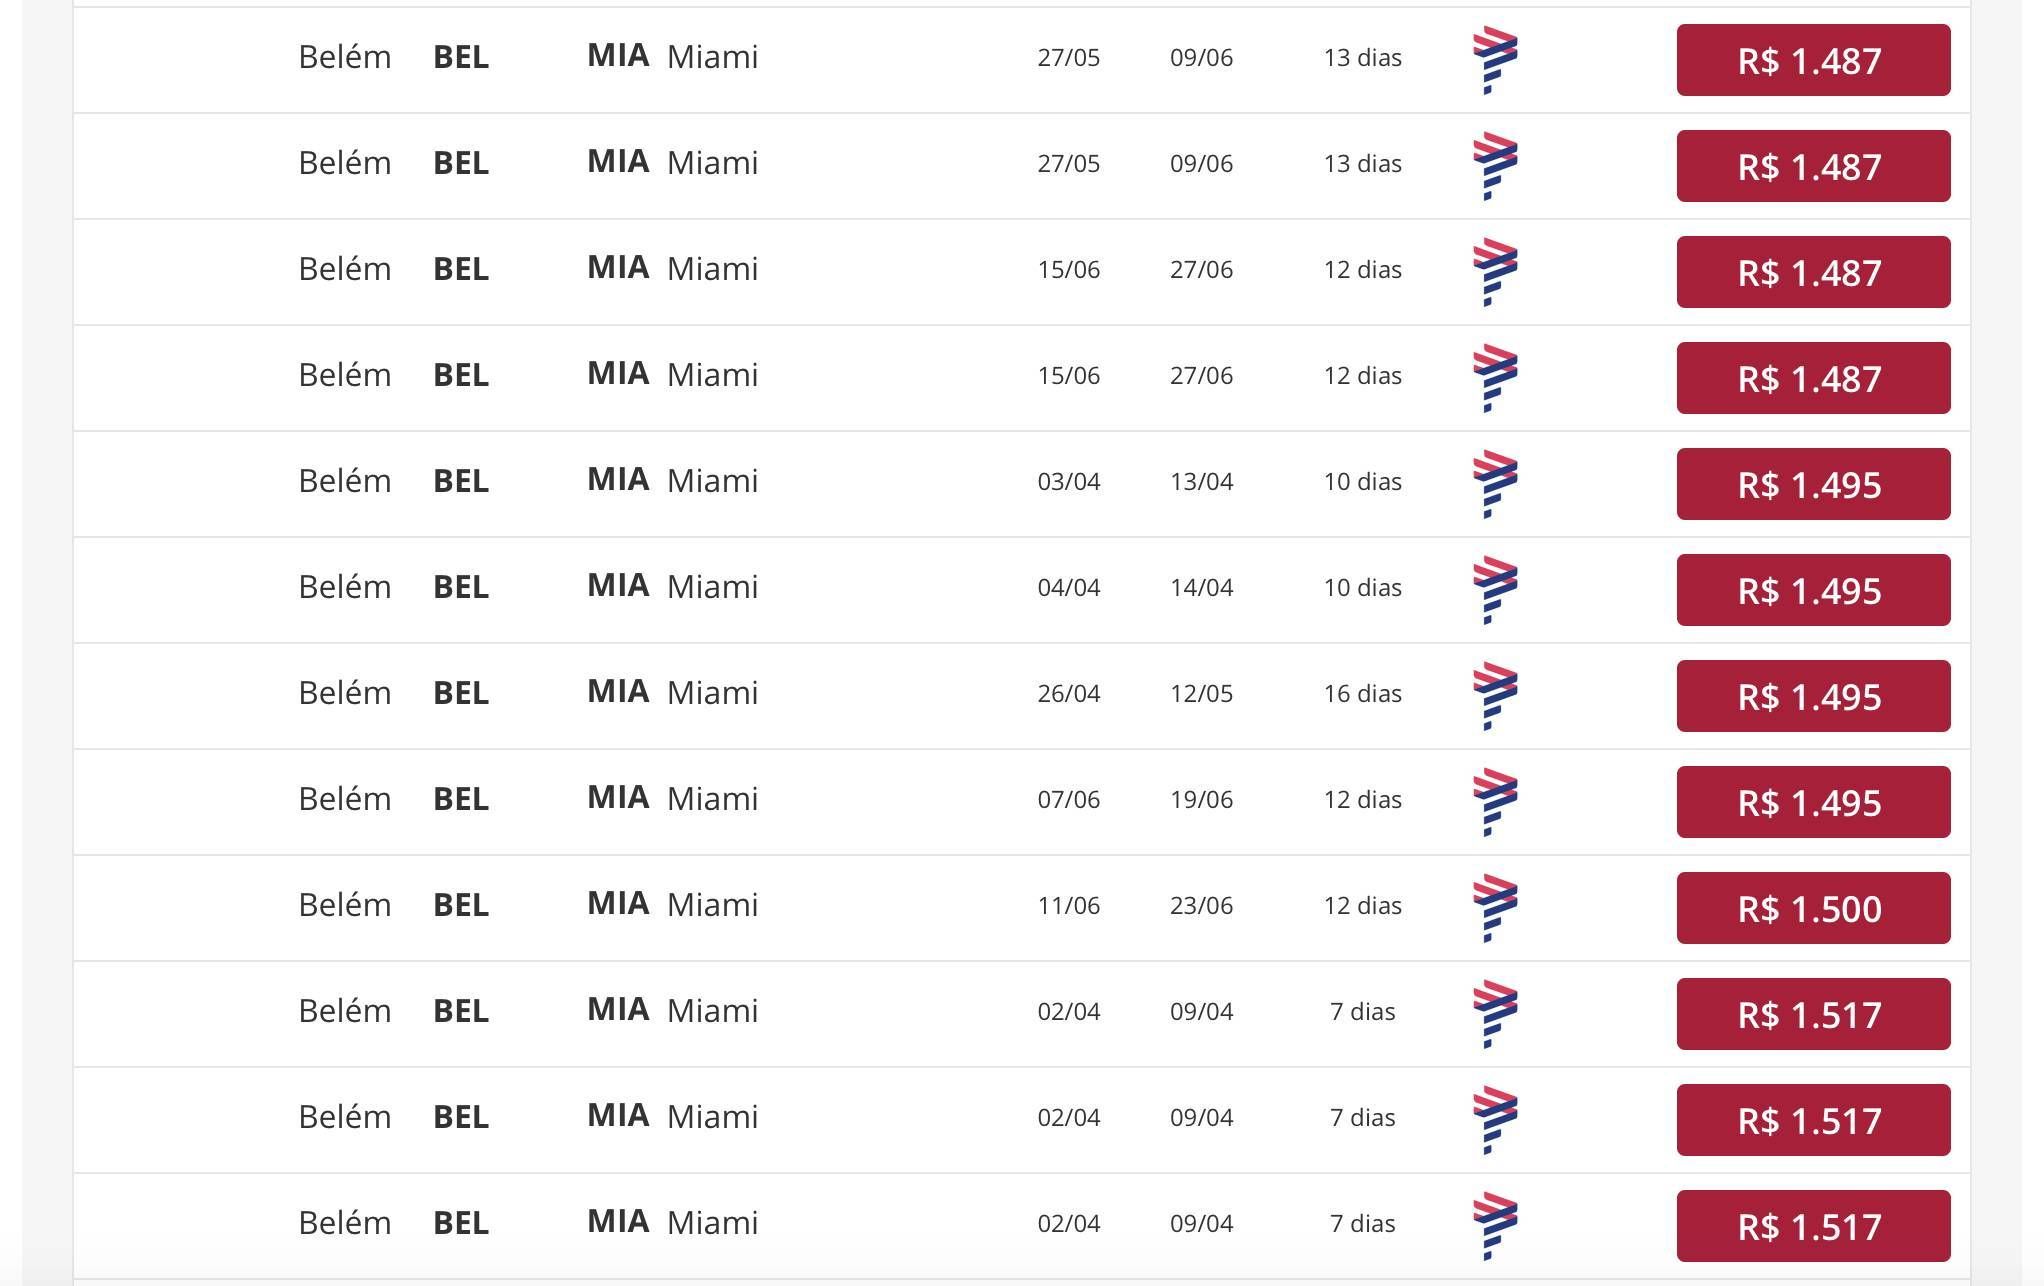Click LATAM logo on 26/04 to 12/05 flight
This screenshot has height=1286, width=2044.
[1495, 696]
